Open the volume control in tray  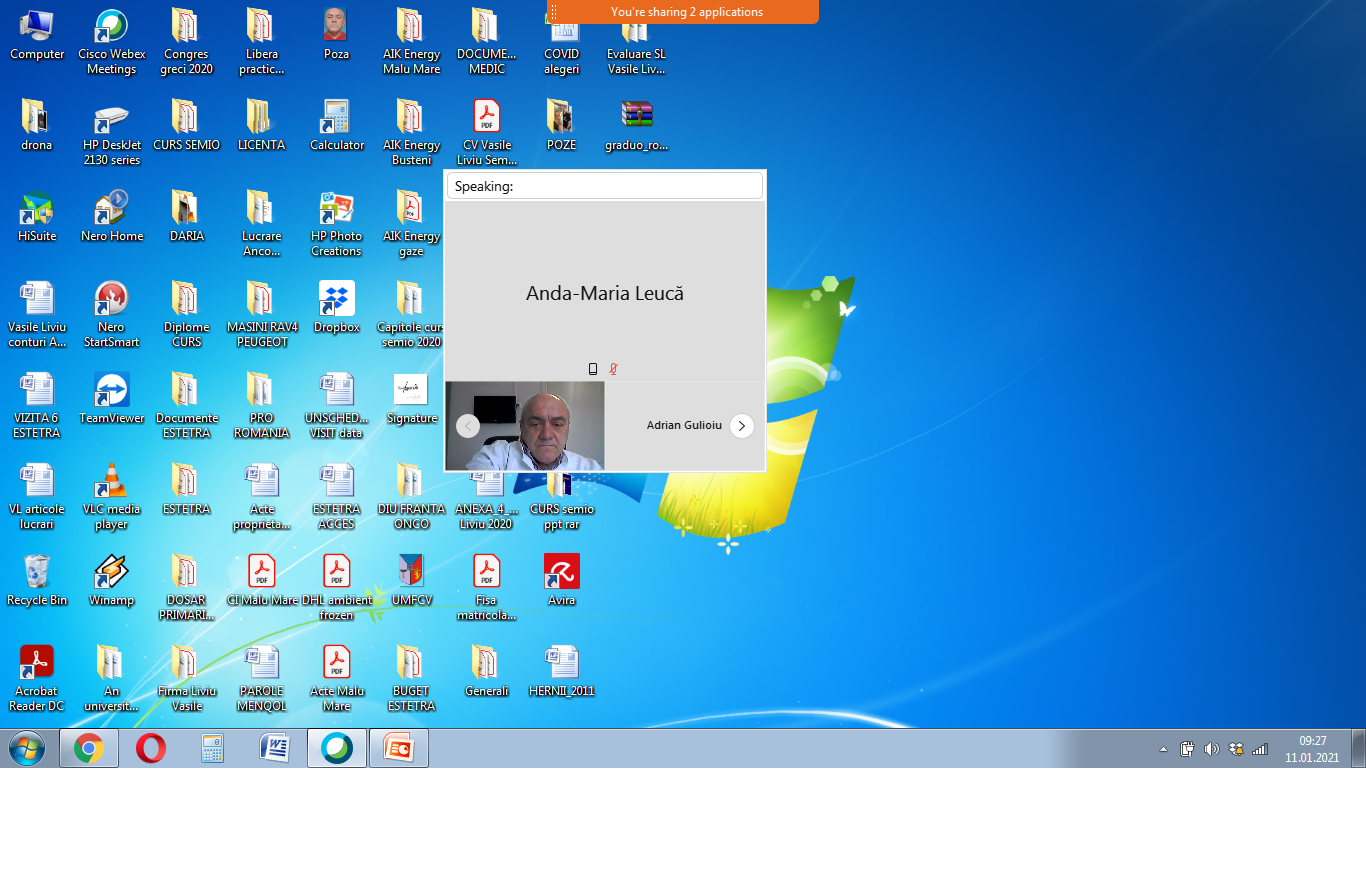[1212, 749]
